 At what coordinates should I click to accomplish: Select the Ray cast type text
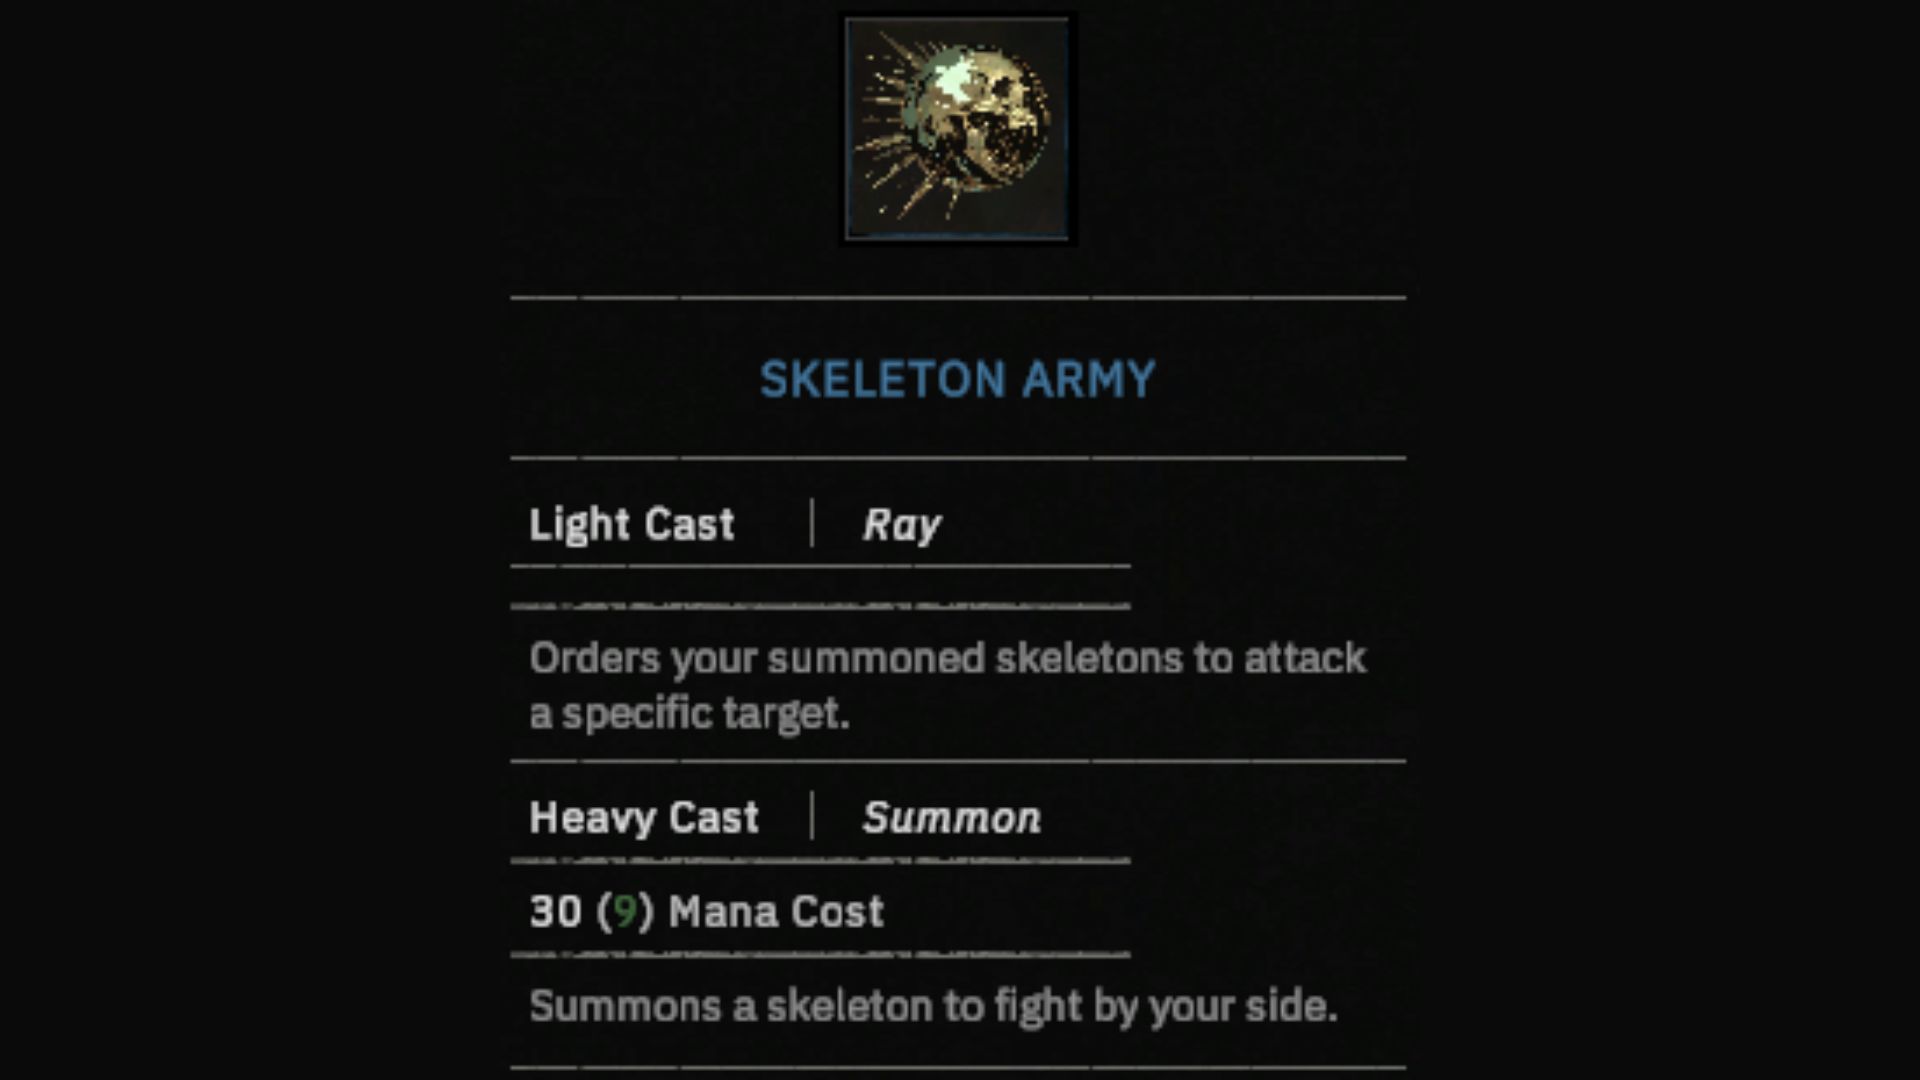[902, 526]
